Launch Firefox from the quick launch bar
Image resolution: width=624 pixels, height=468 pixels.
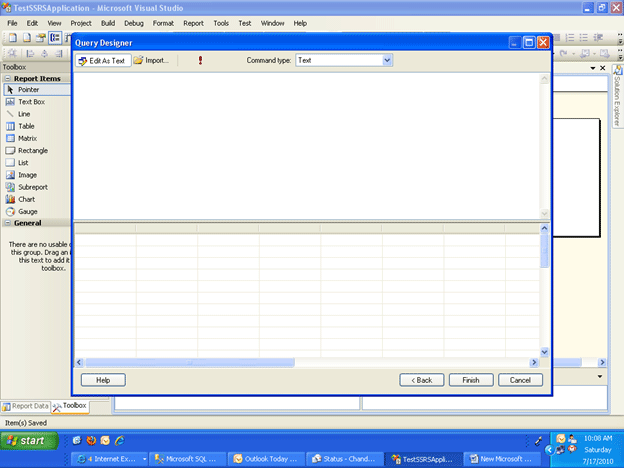coord(91,441)
